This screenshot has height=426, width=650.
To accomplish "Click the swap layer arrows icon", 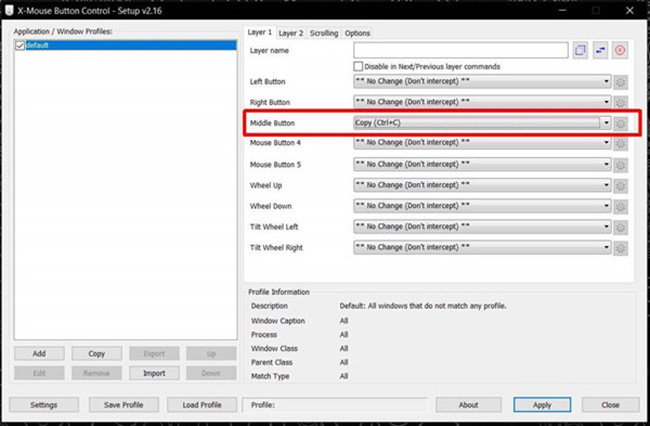I will click(x=600, y=49).
